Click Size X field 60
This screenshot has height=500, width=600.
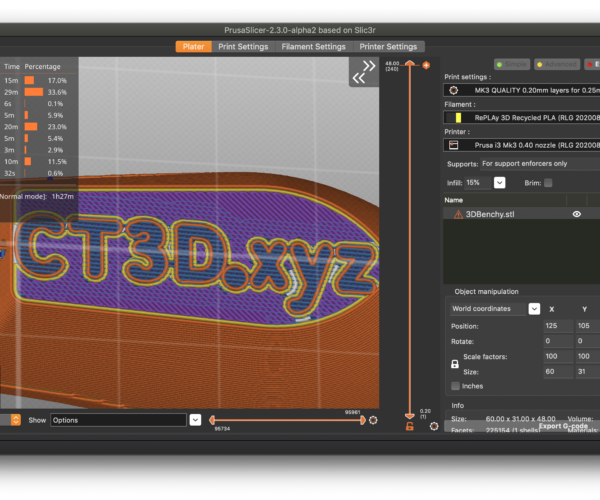pos(558,372)
